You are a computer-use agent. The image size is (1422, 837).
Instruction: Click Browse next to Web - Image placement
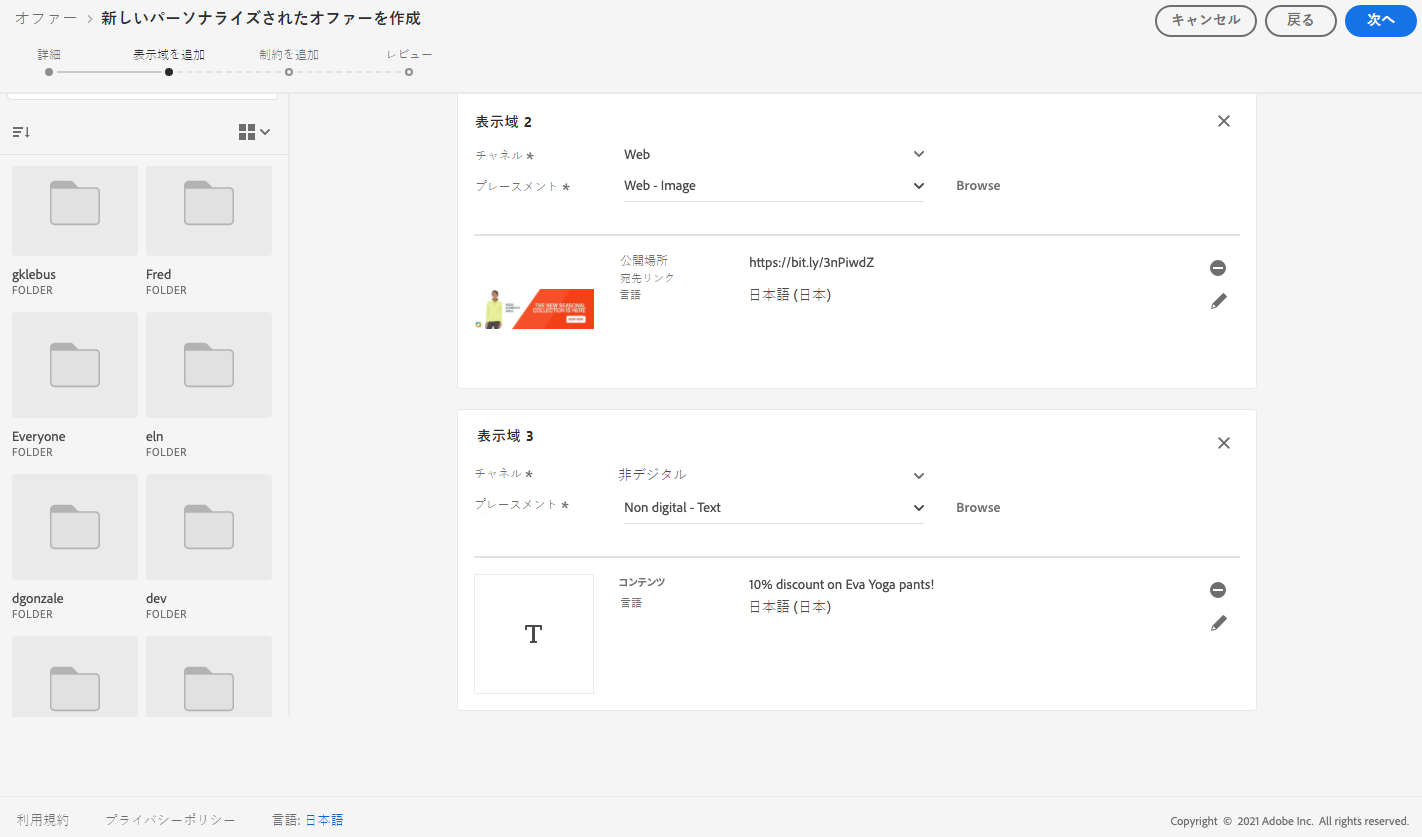pyautogui.click(x=977, y=186)
